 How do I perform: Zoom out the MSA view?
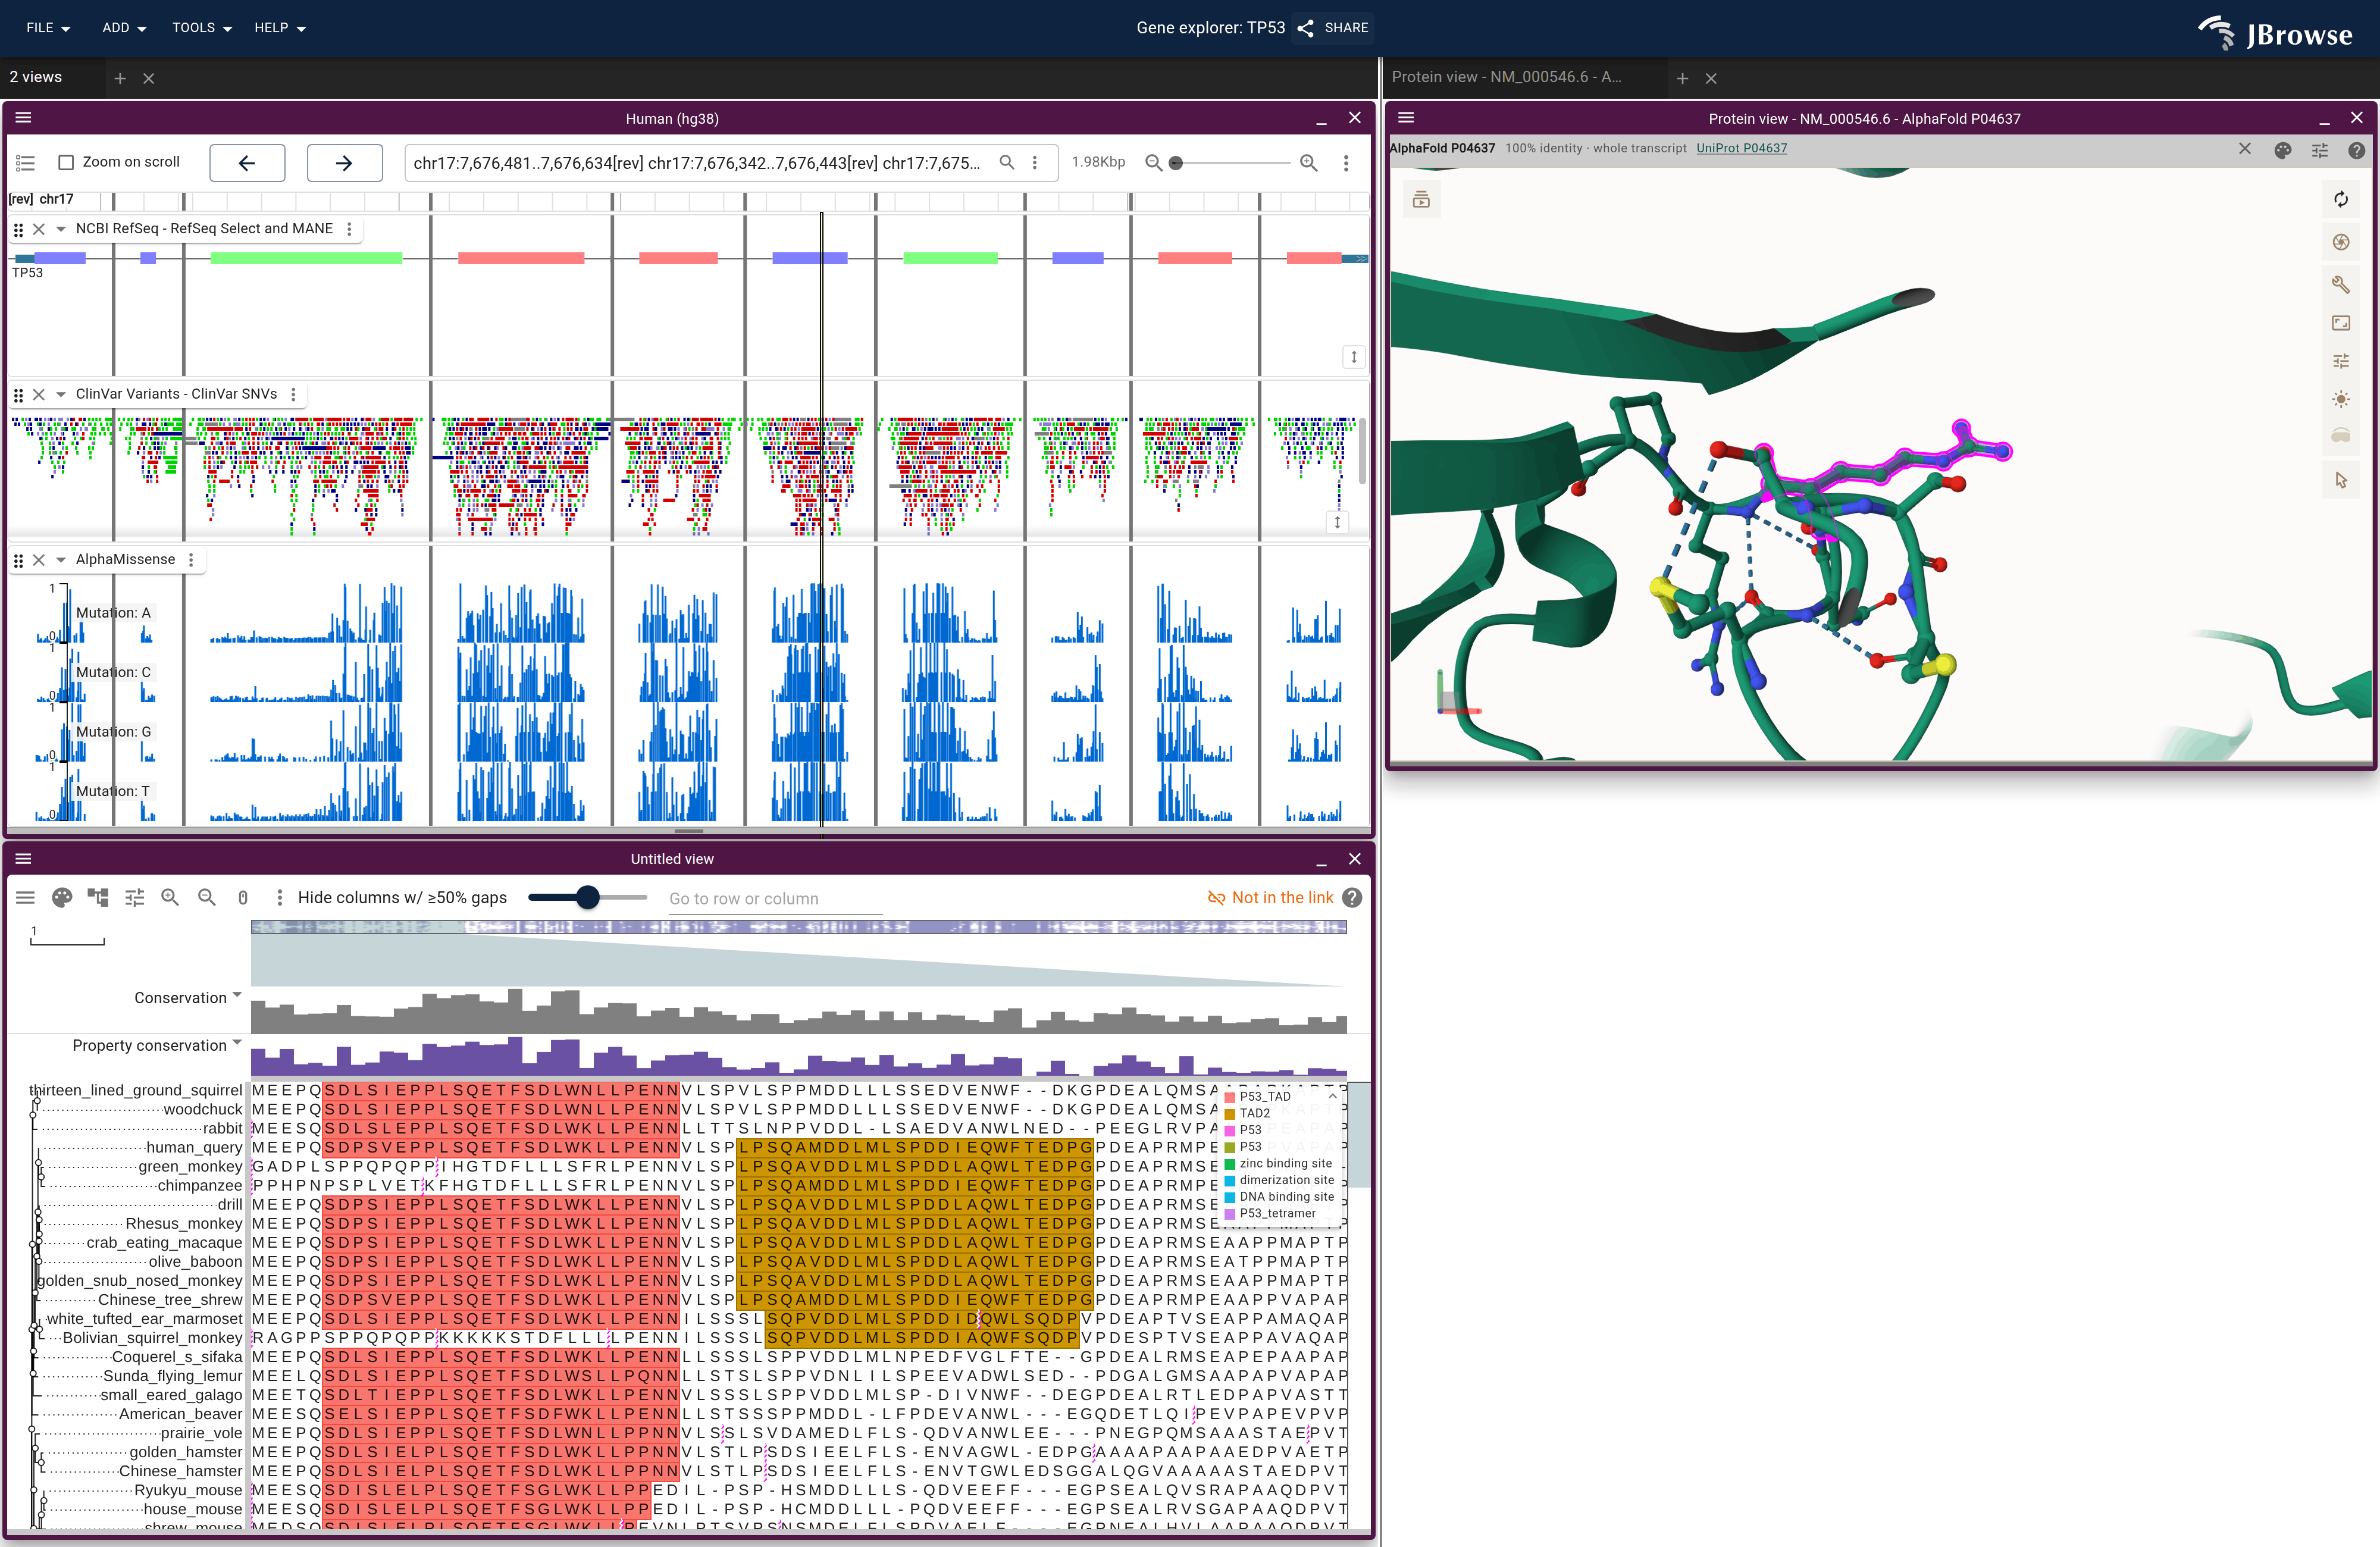[x=206, y=897]
